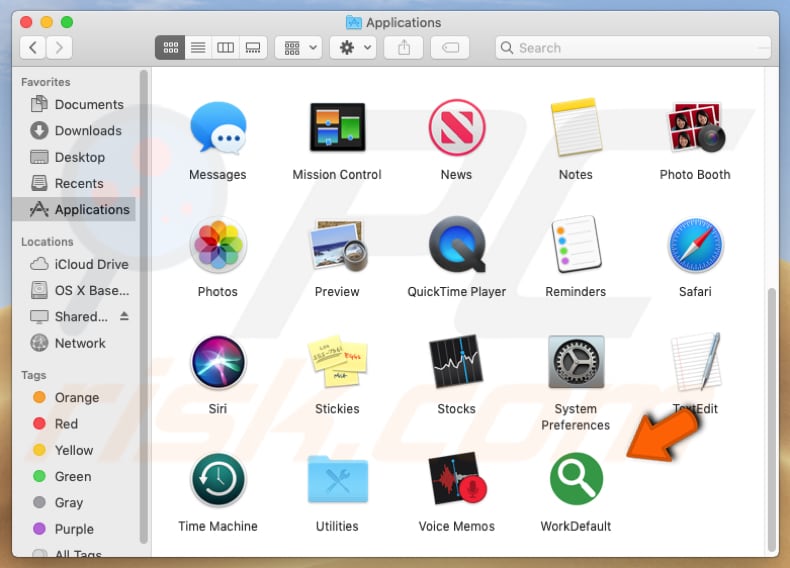
Task: Open Mission Control app icon
Action: pyautogui.click(x=337, y=127)
